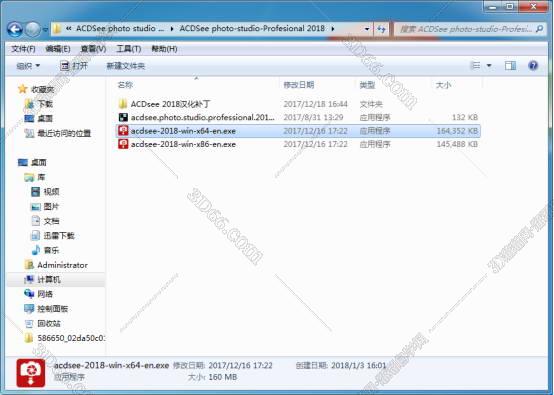Sort by the 类型 column header

coord(367,85)
